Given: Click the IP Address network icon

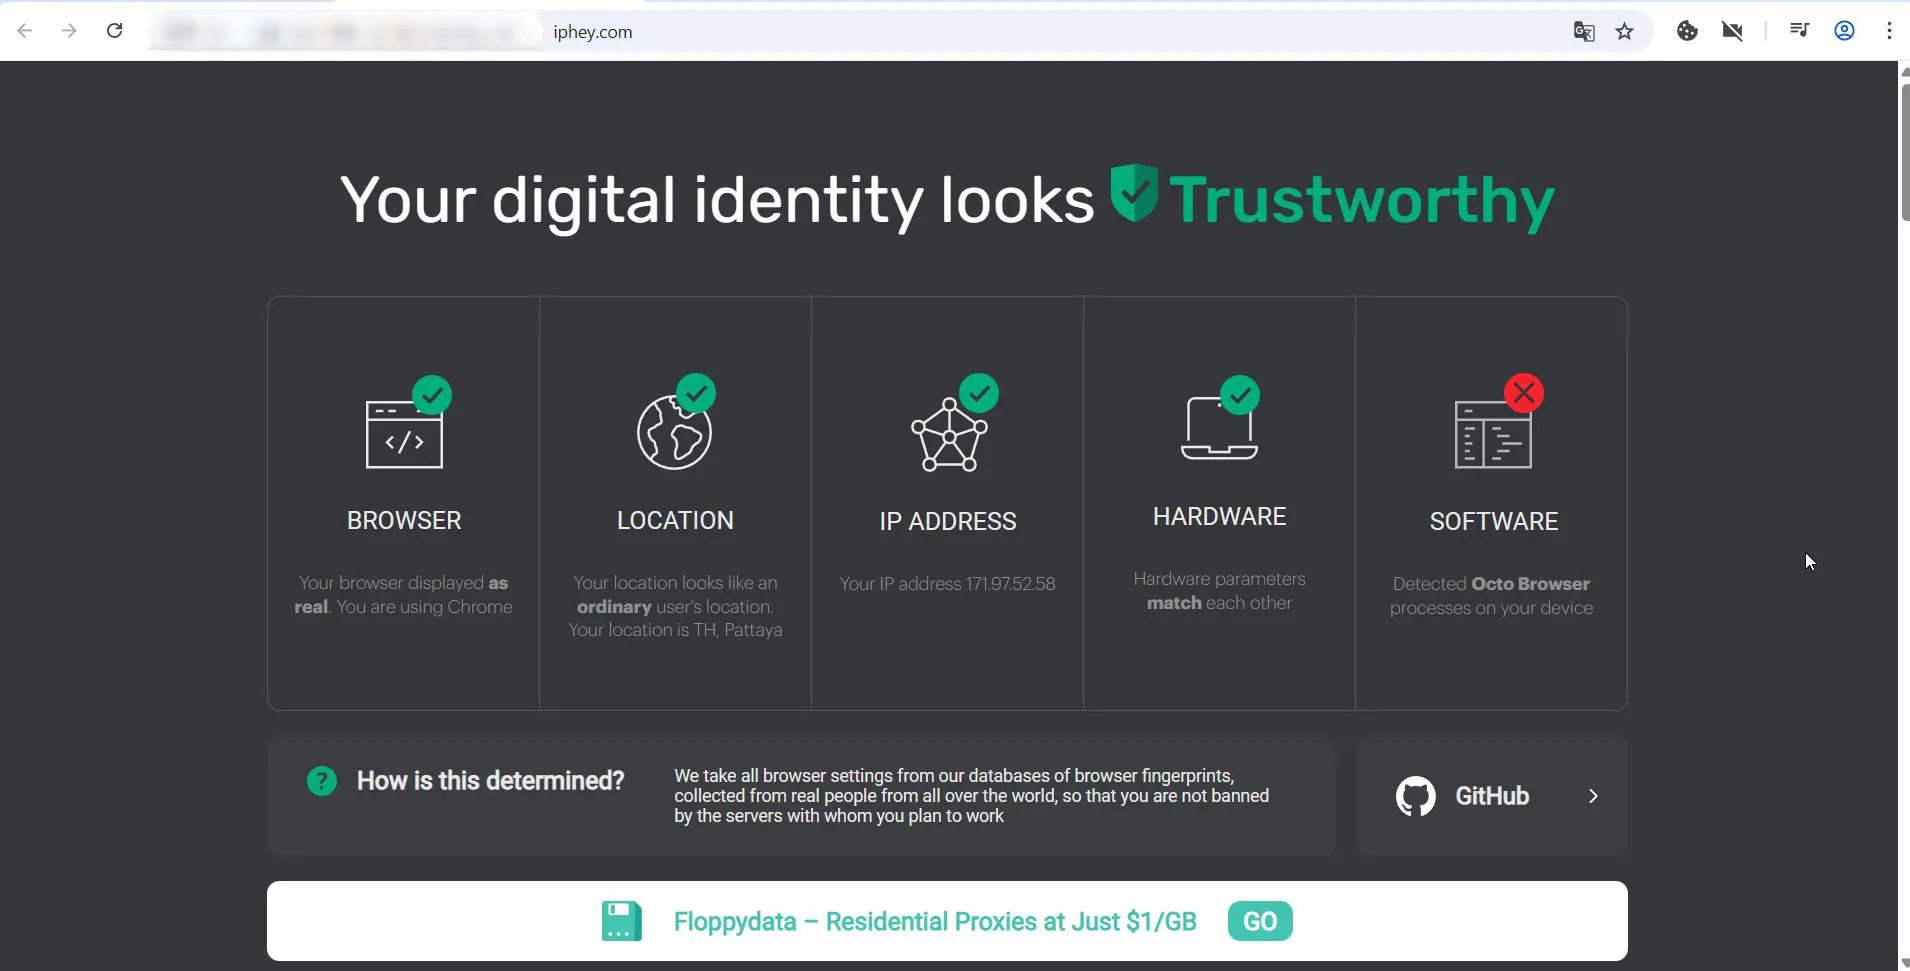Looking at the screenshot, I should point(948,434).
